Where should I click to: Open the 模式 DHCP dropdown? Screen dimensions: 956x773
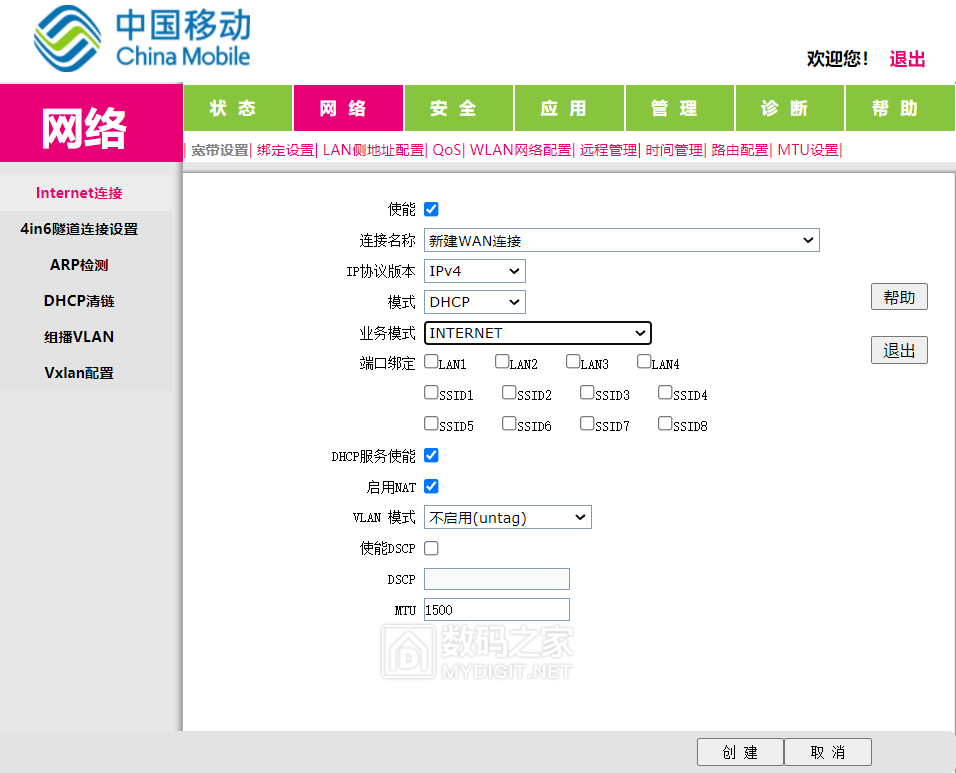click(475, 302)
